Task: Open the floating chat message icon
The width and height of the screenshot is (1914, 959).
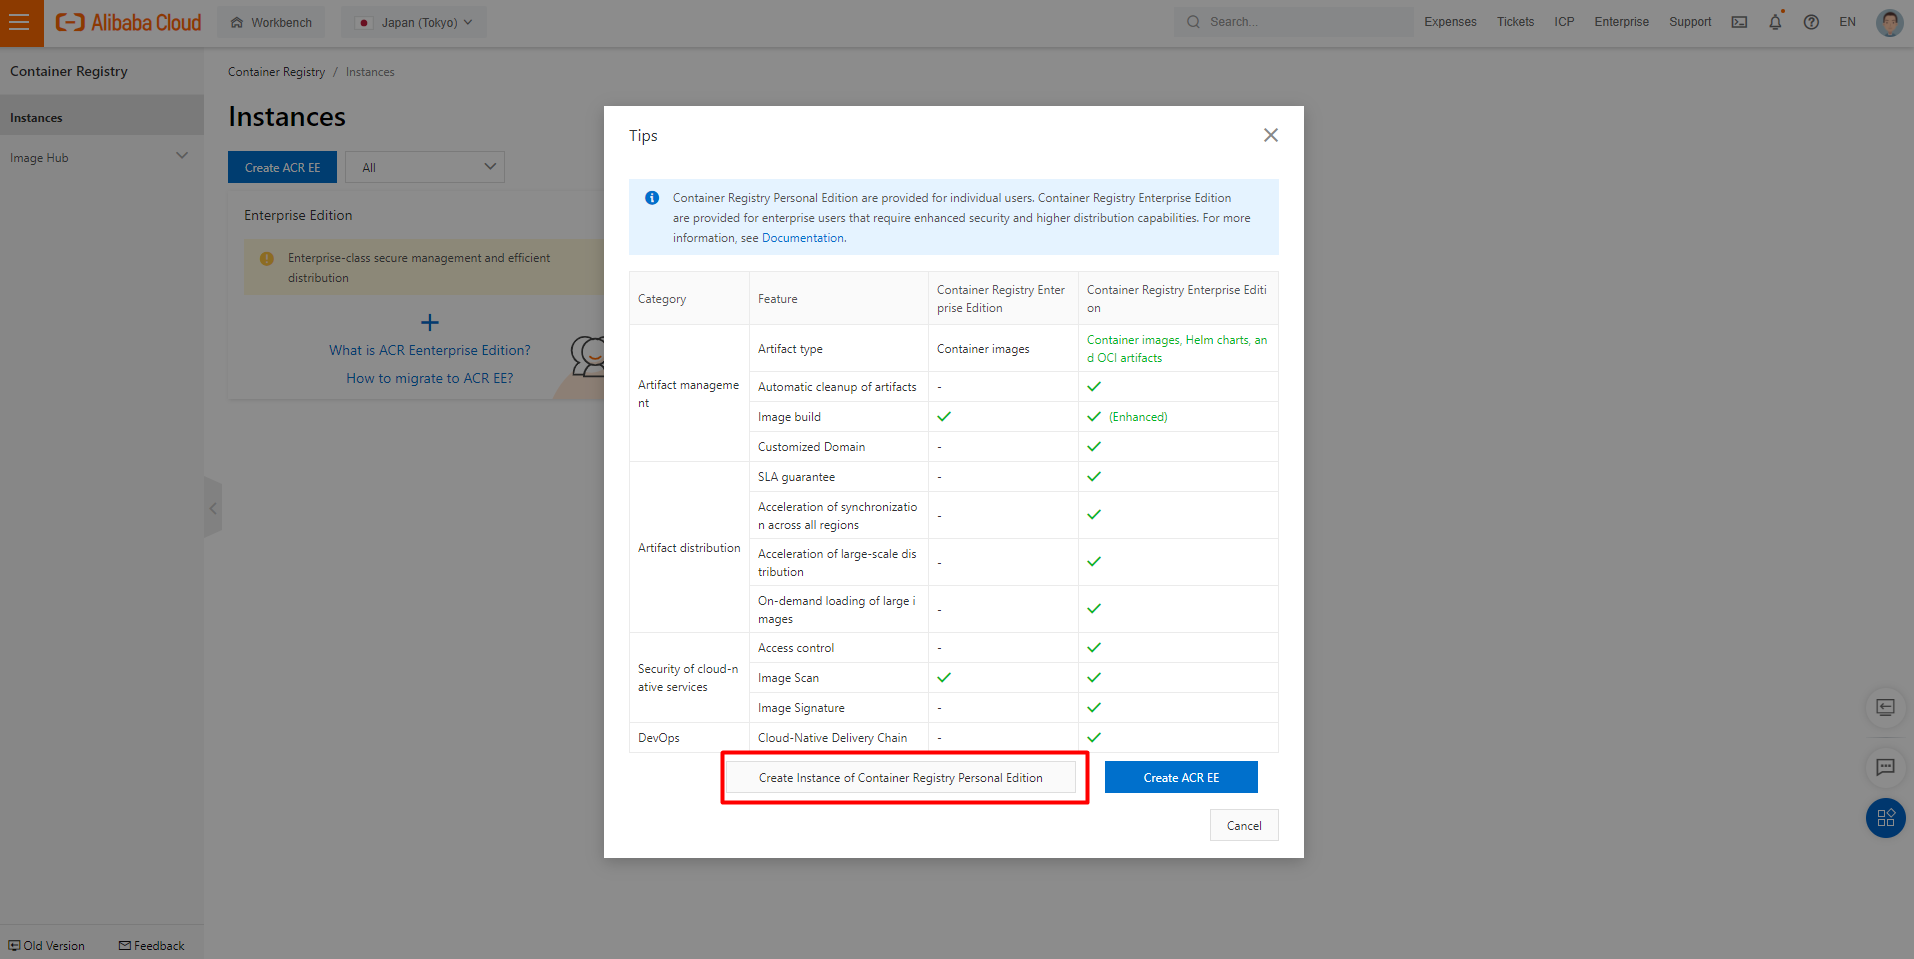Action: pyautogui.click(x=1886, y=767)
